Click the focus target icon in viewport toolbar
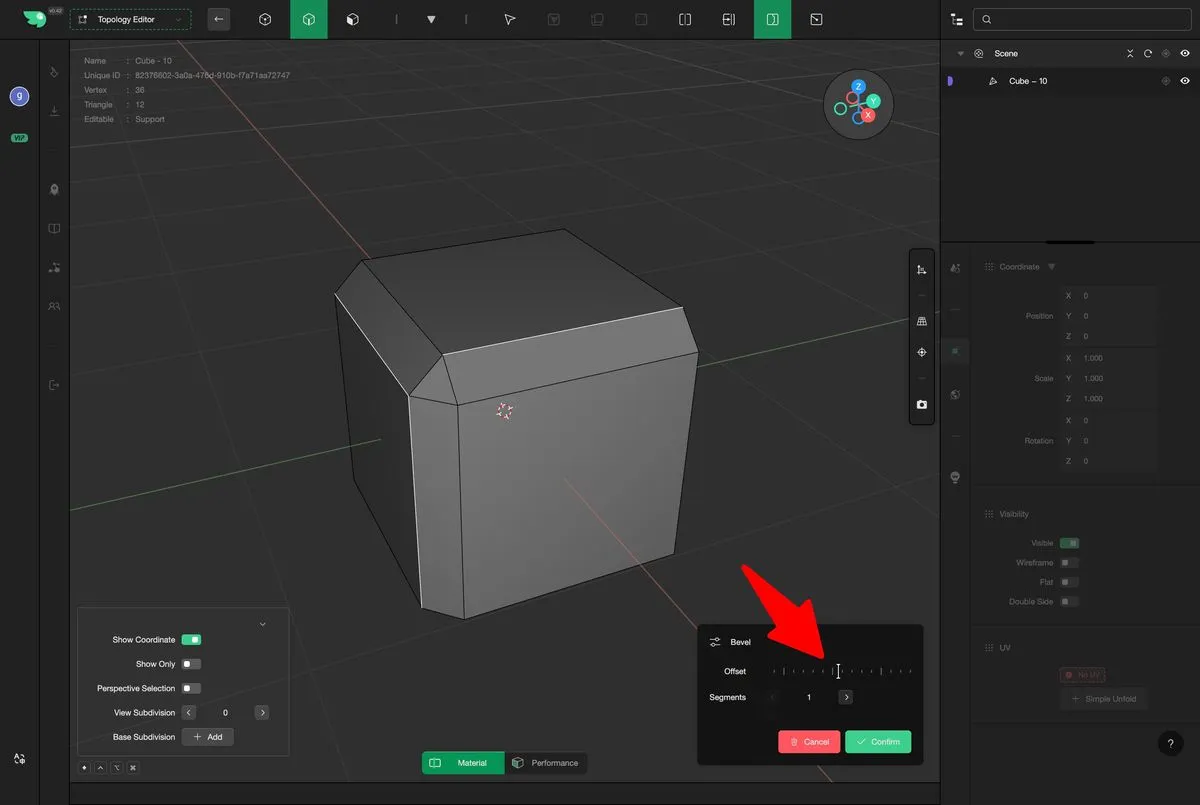Image resolution: width=1200 pixels, height=805 pixels. [x=921, y=352]
